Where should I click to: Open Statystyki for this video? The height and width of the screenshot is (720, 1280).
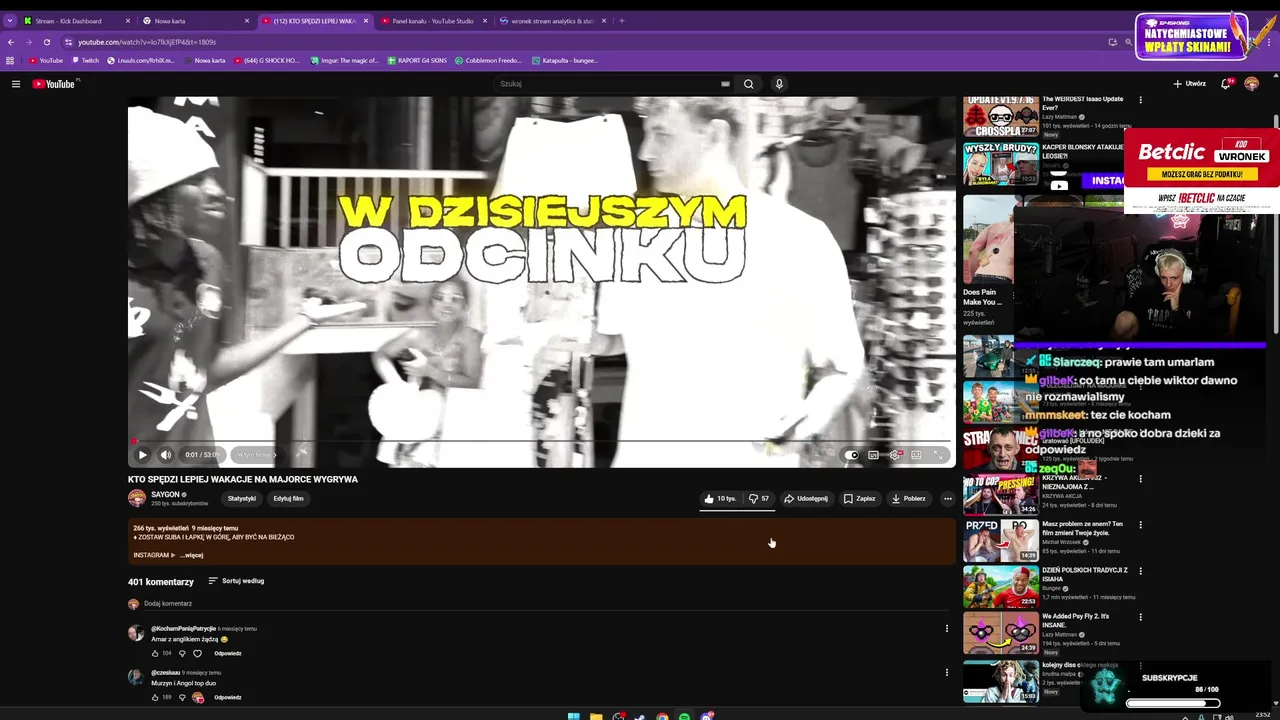click(x=242, y=498)
